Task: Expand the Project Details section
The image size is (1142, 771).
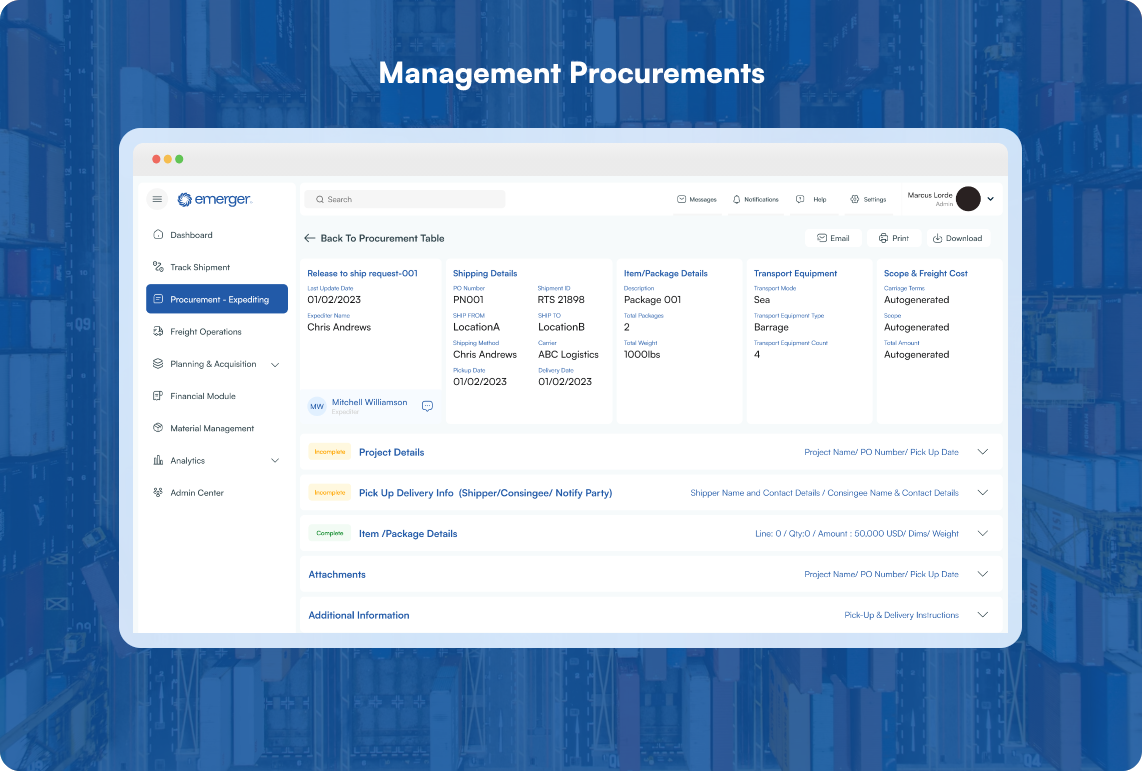Action: click(982, 452)
